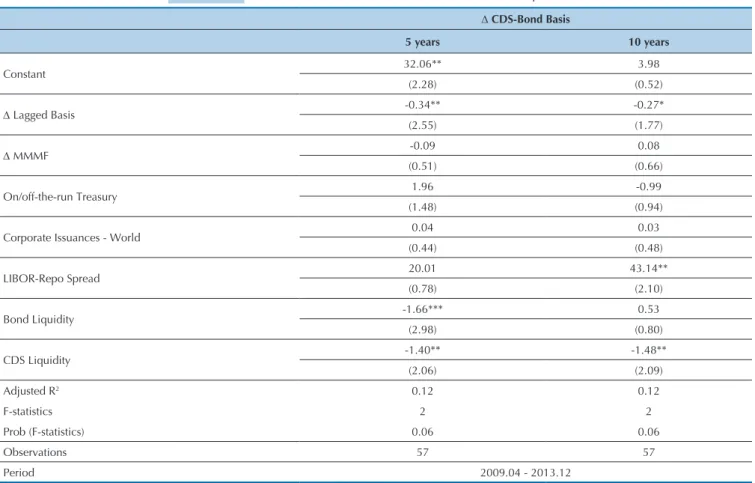Select the 43.14** spread coefficient
755x483 pixels.
pyautogui.click(x=649, y=269)
